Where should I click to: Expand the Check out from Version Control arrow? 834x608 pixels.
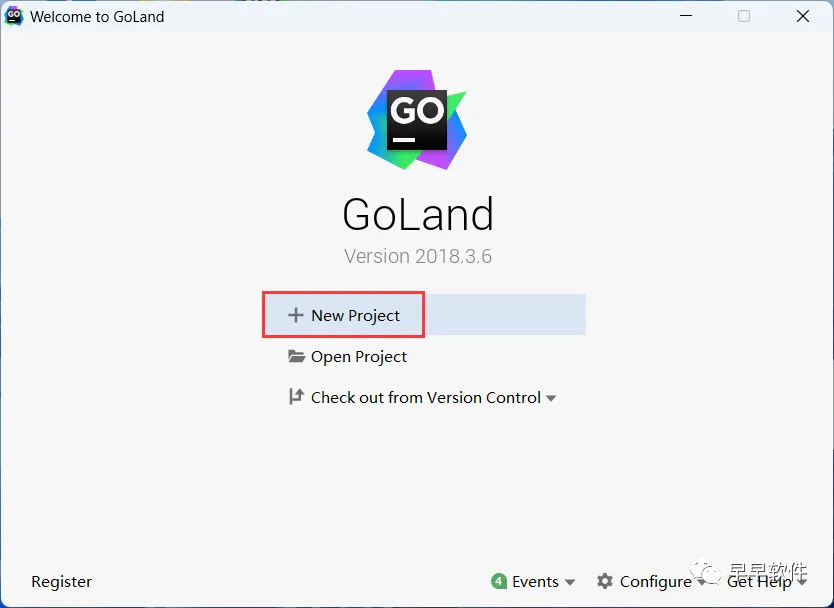pyautogui.click(x=551, y=398)
